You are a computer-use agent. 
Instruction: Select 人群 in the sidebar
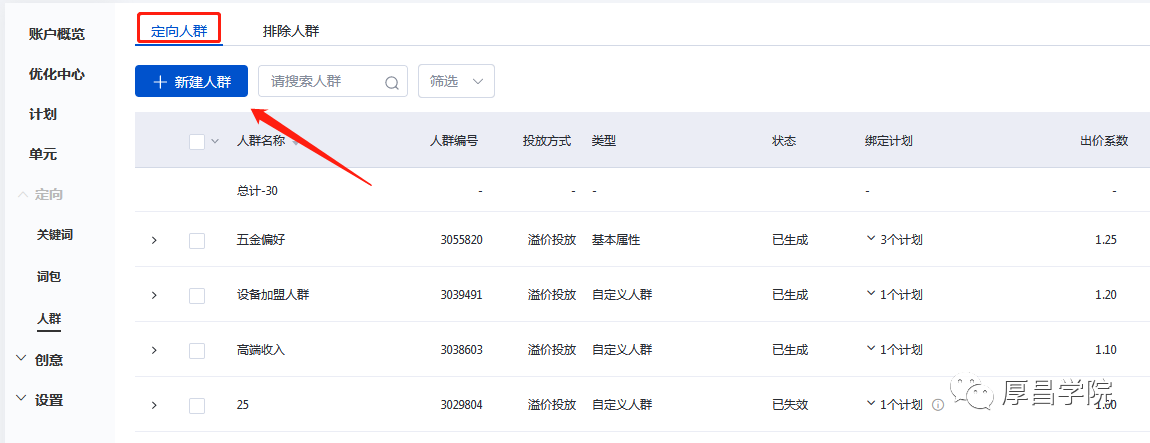(x=48, y=319)
